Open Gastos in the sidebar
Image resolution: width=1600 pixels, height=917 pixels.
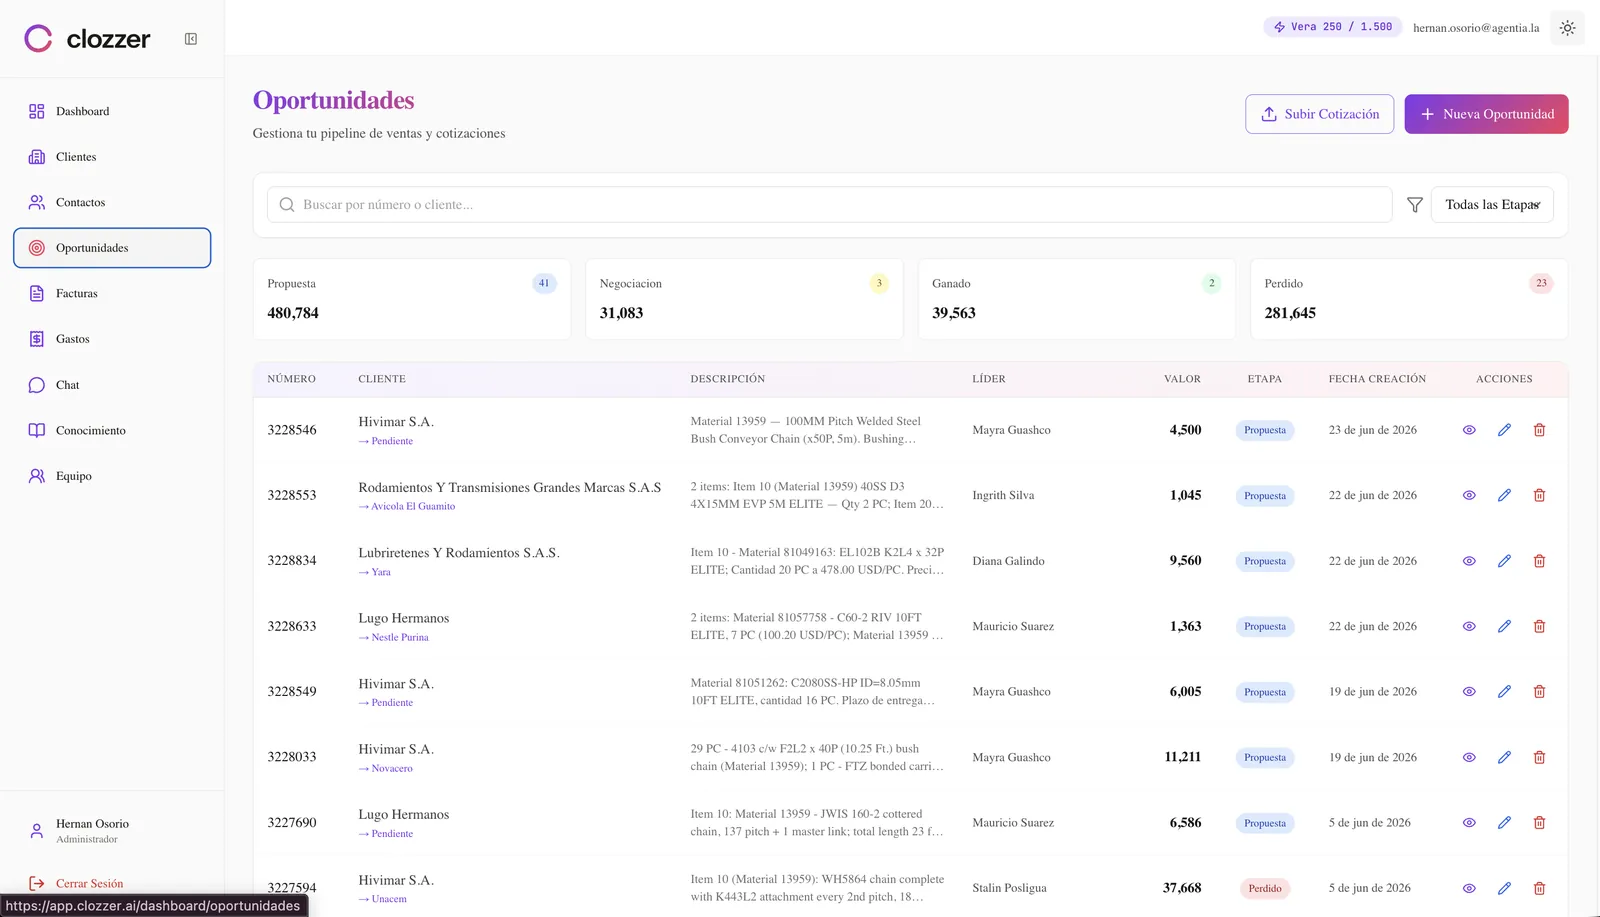point(112,339)
